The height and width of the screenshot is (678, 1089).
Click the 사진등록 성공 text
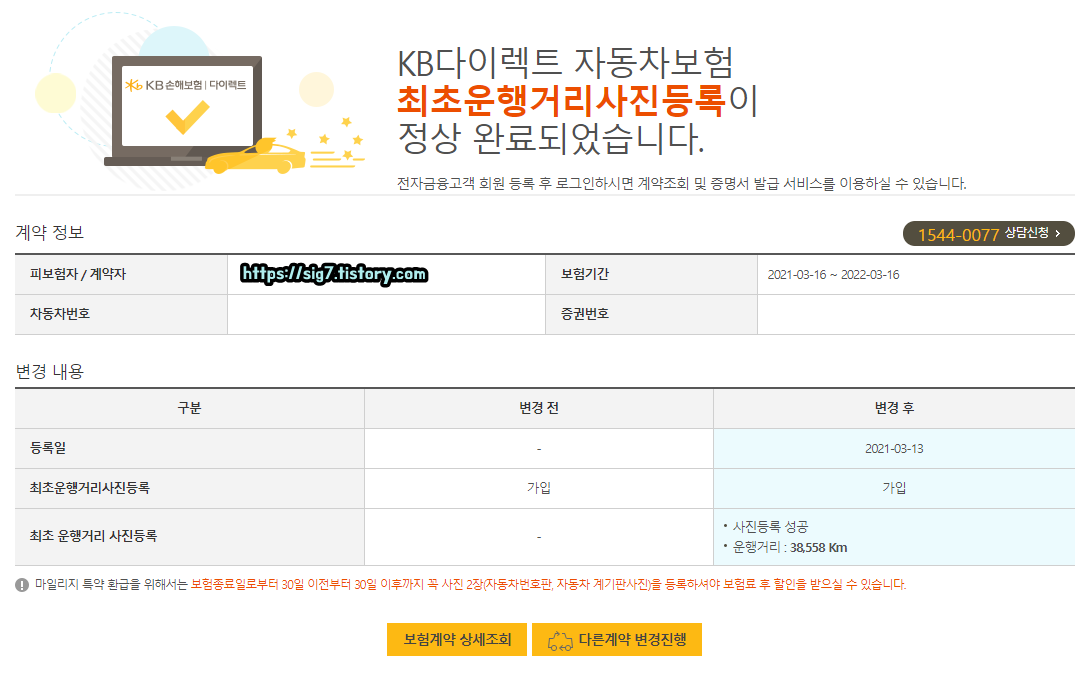(x=770, y=527)
